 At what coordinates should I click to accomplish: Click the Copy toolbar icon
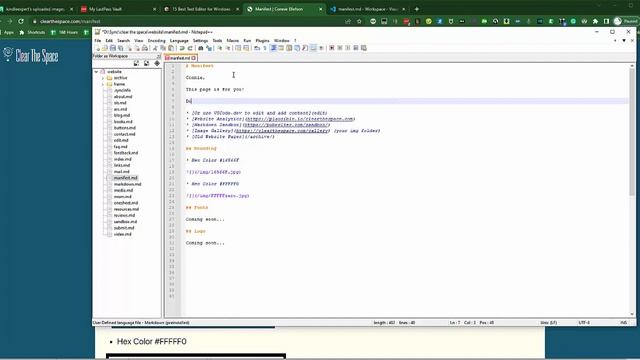(x=163, y=48)
